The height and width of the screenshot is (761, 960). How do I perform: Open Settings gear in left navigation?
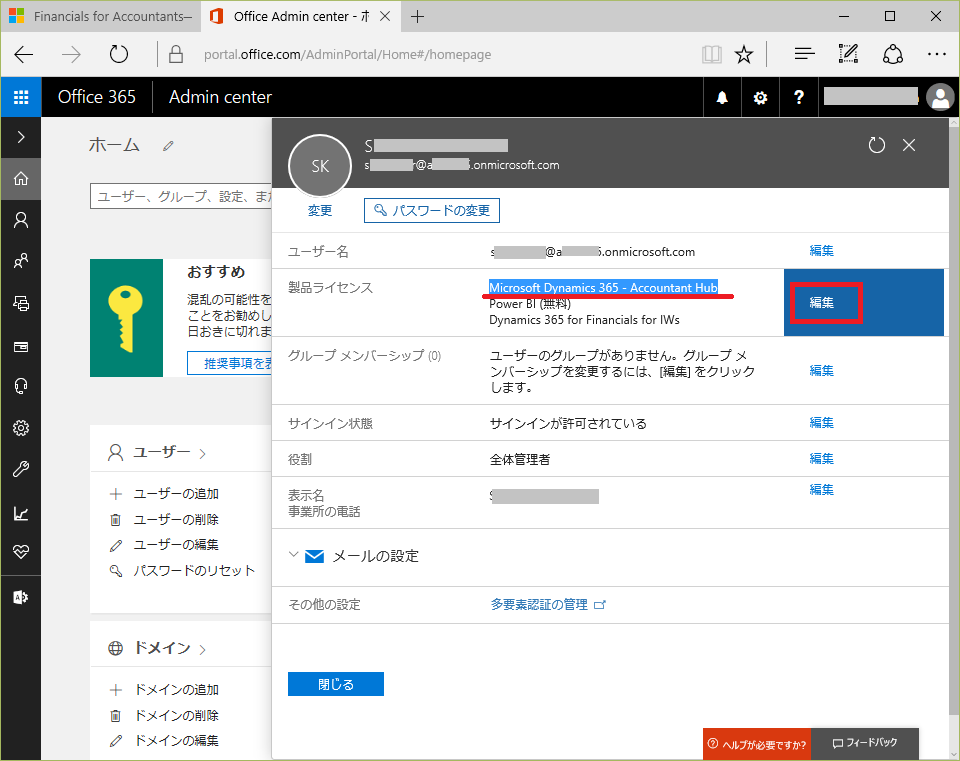click(21, 428)
